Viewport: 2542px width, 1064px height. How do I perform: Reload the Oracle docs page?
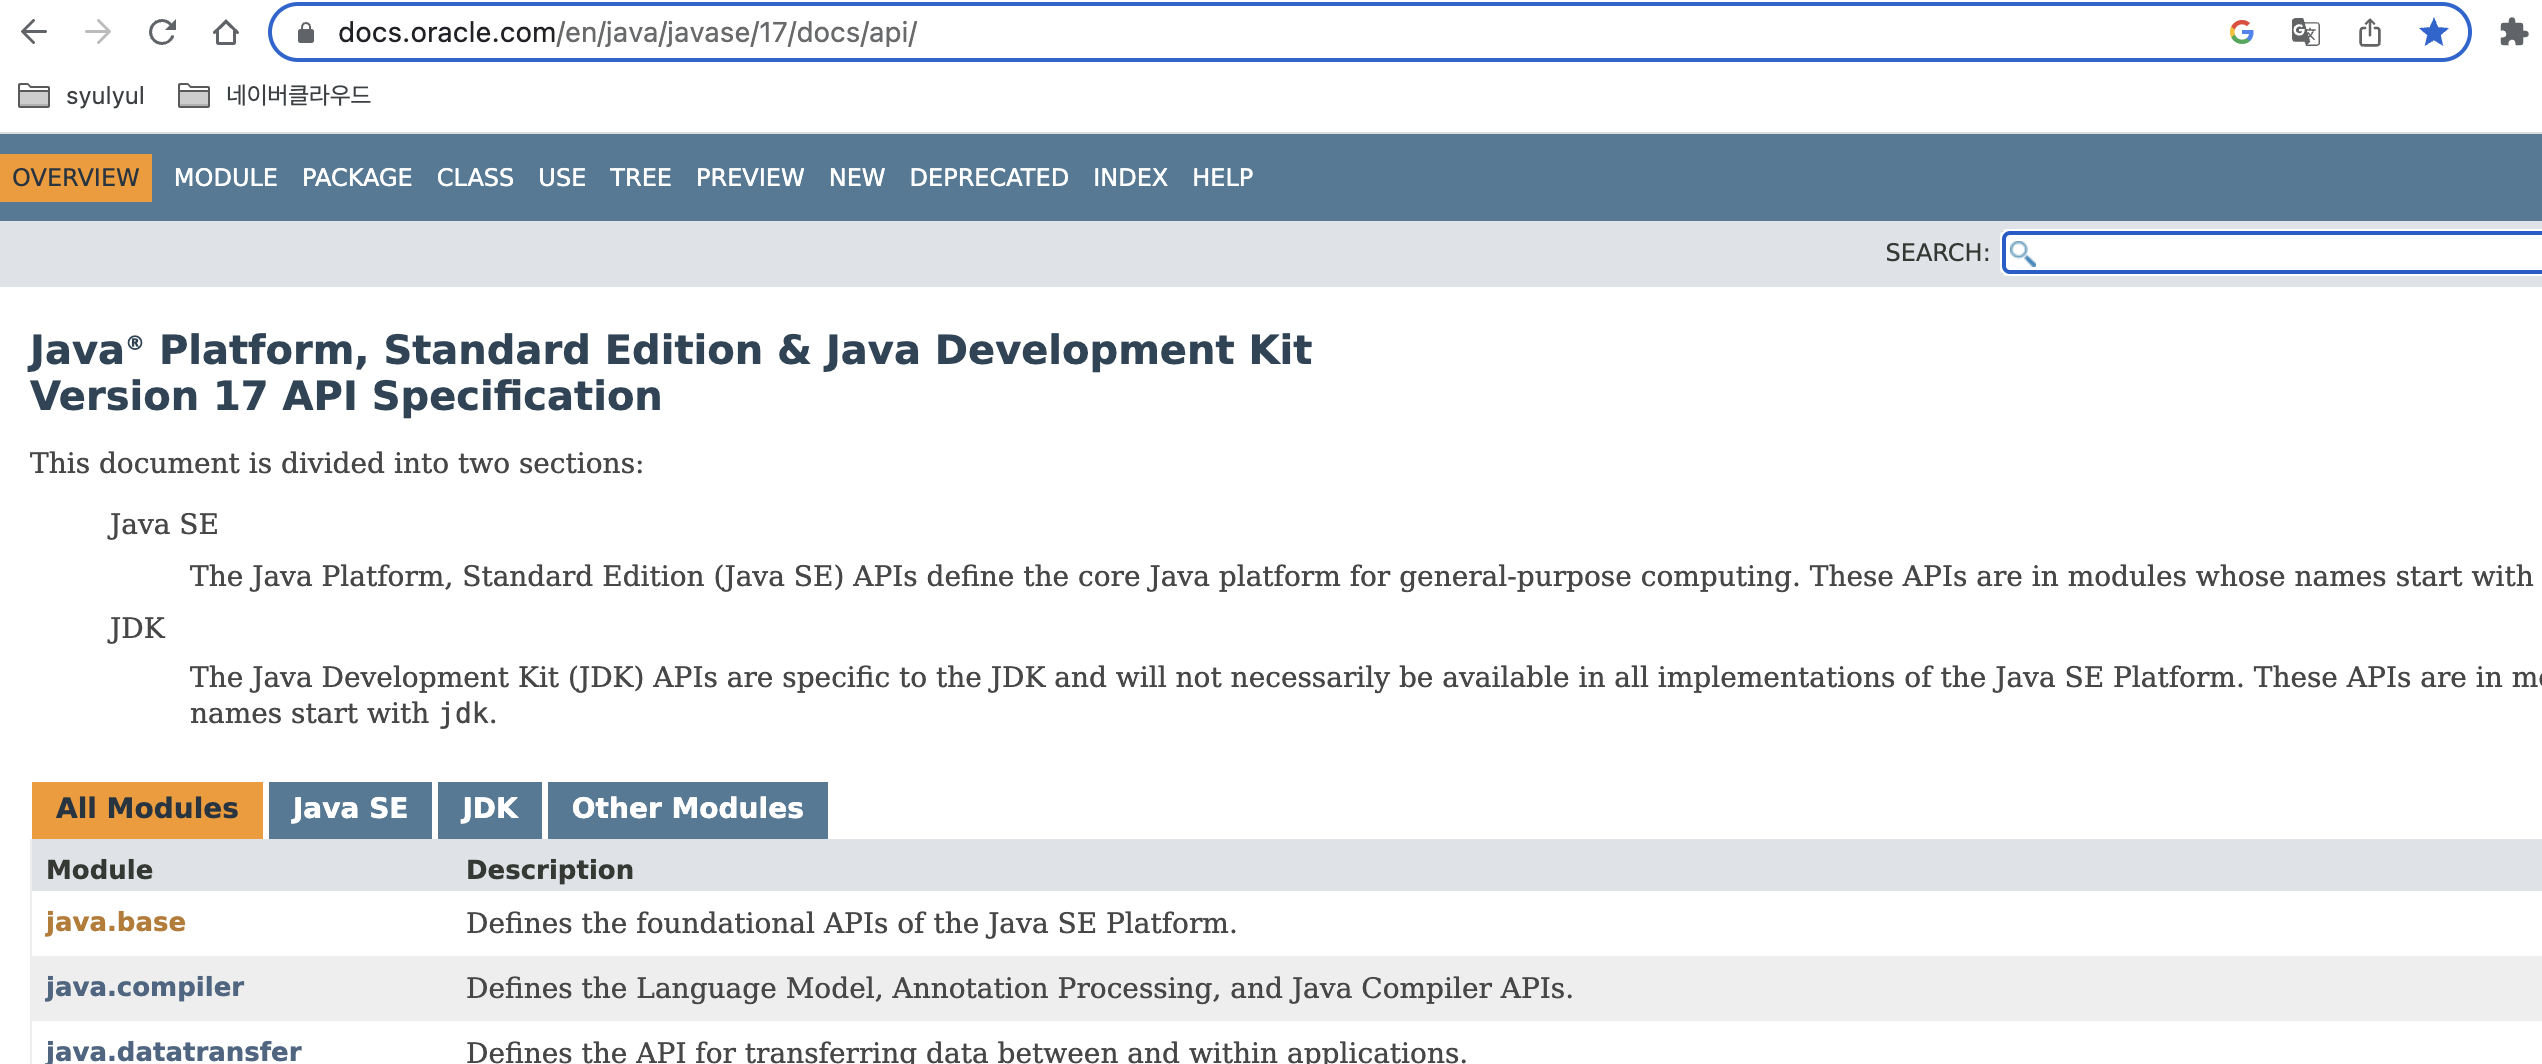[x=162, y=33]
